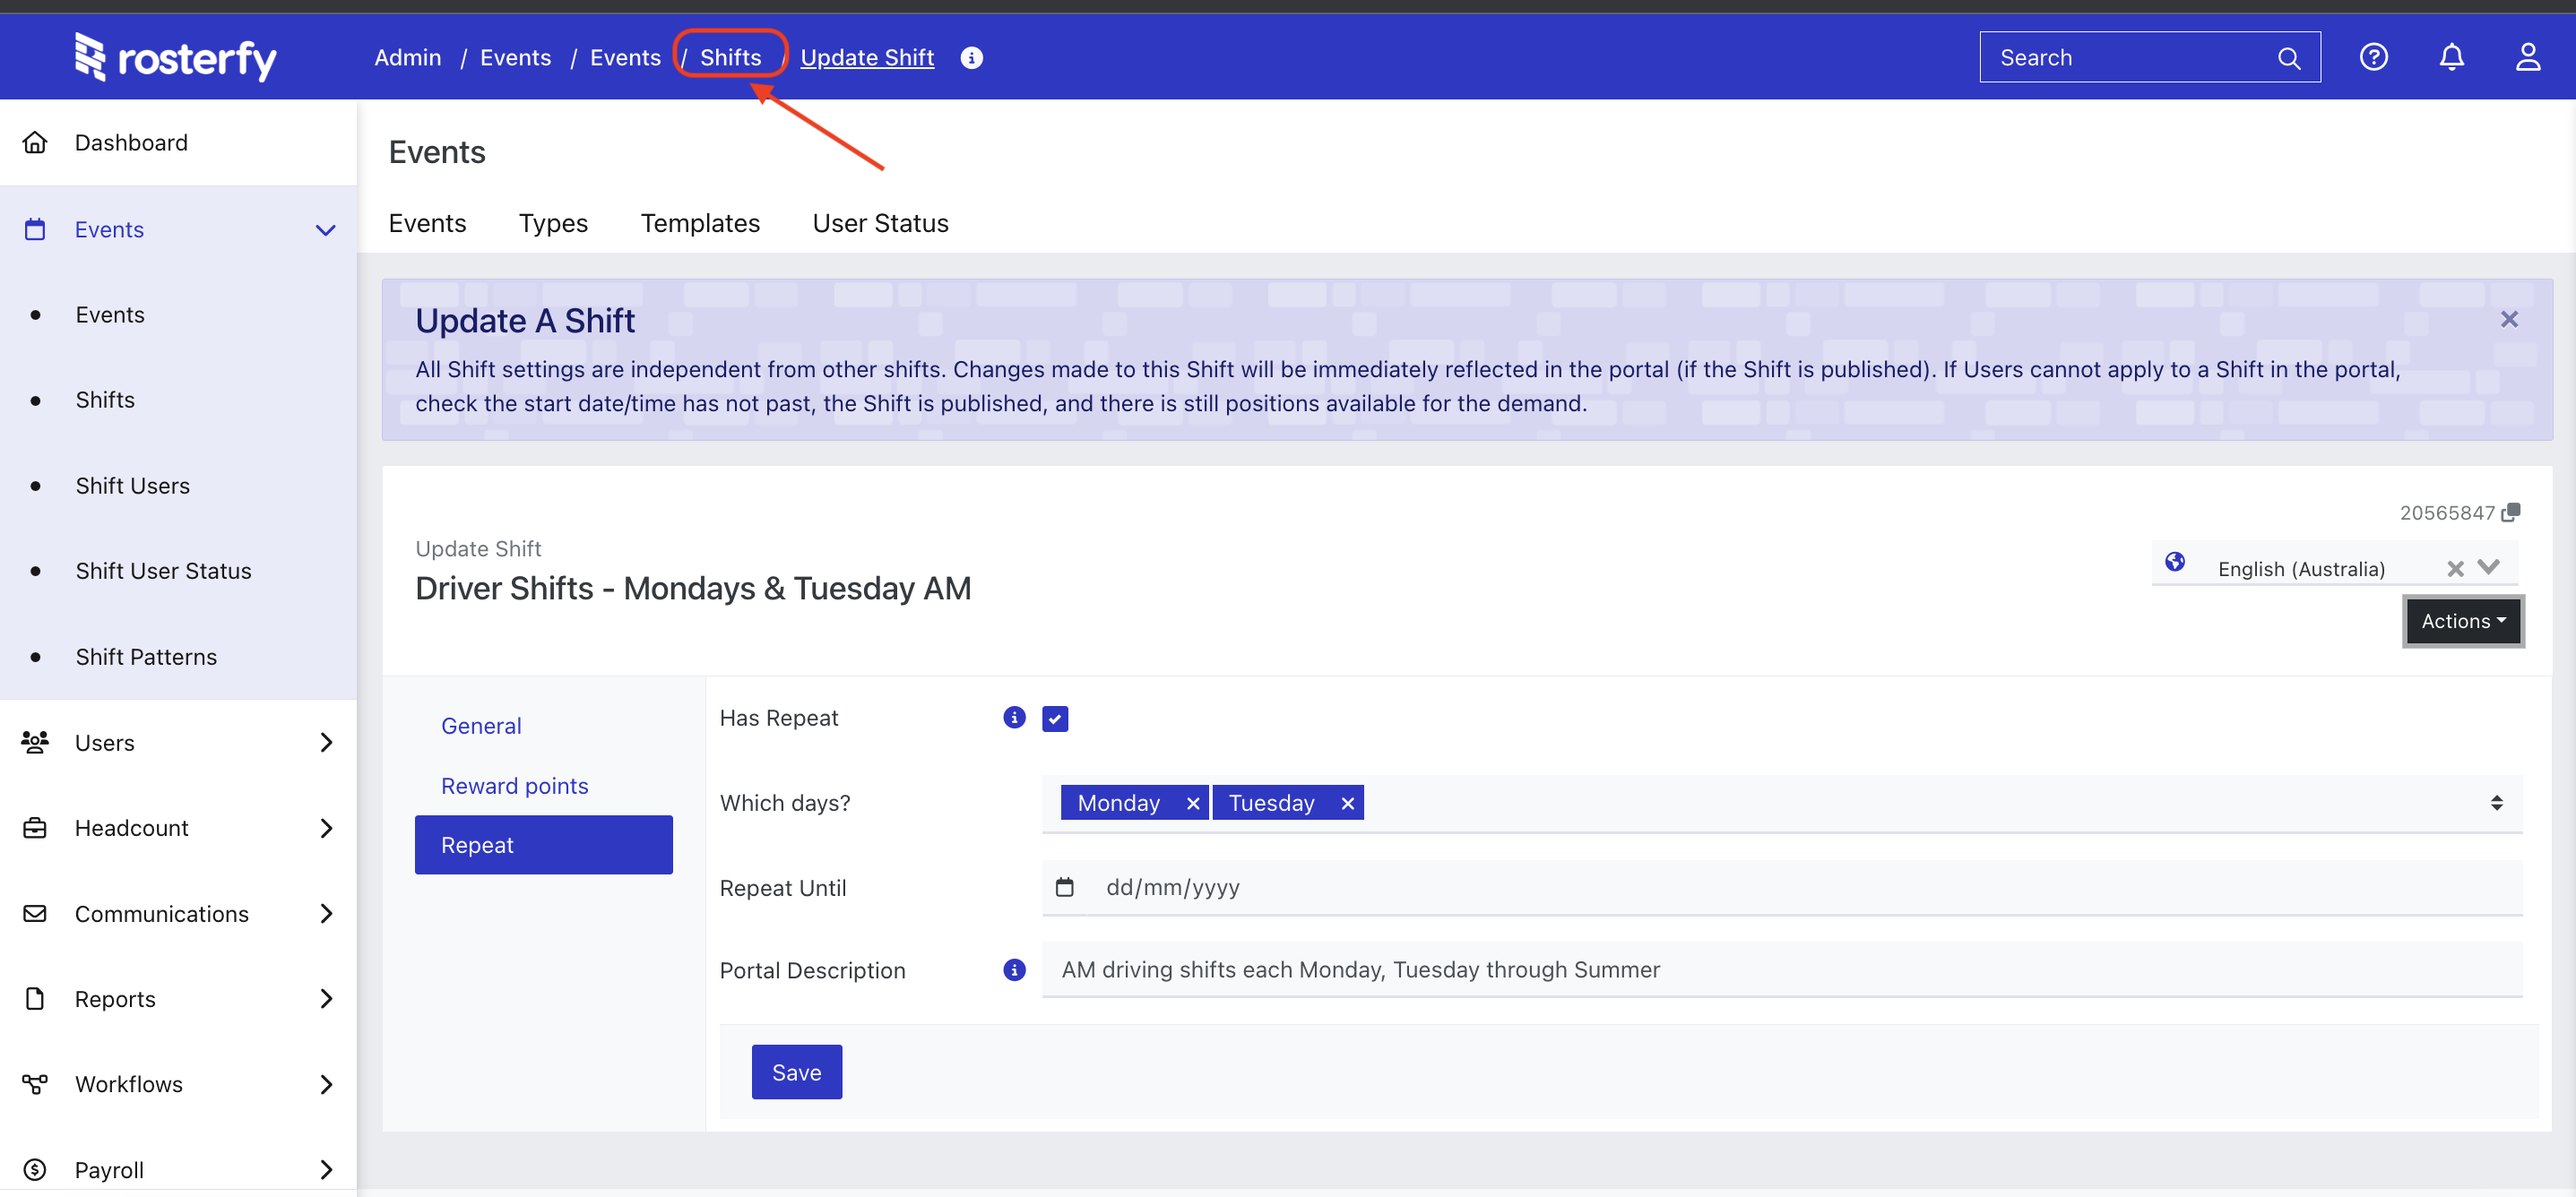Open the Reward points section
The width and height of the screenshot is (2576, 1197).
pyautogui.click(x=514, y=786)
